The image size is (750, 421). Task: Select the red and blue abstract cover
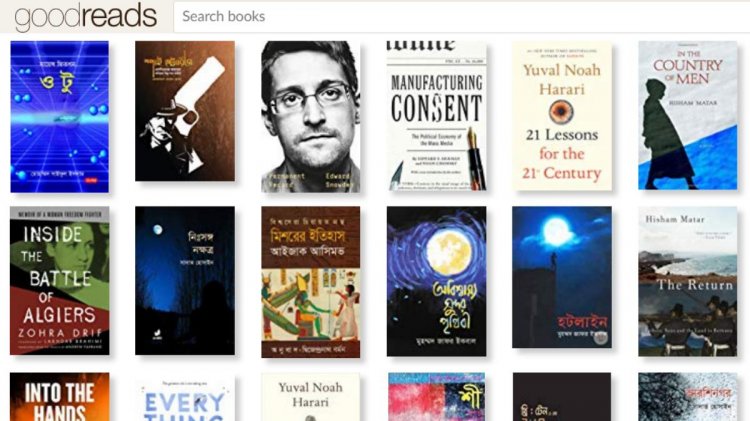coord(436,397)
